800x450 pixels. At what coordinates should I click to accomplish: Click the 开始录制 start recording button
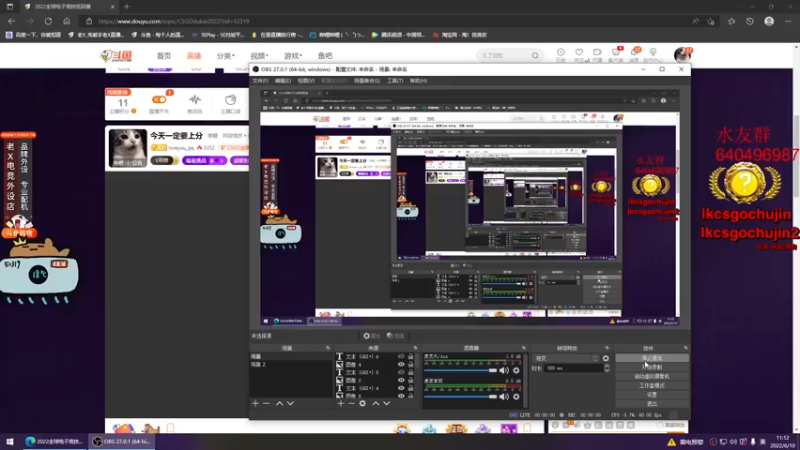pyautogui.click(x=652, y=367)
